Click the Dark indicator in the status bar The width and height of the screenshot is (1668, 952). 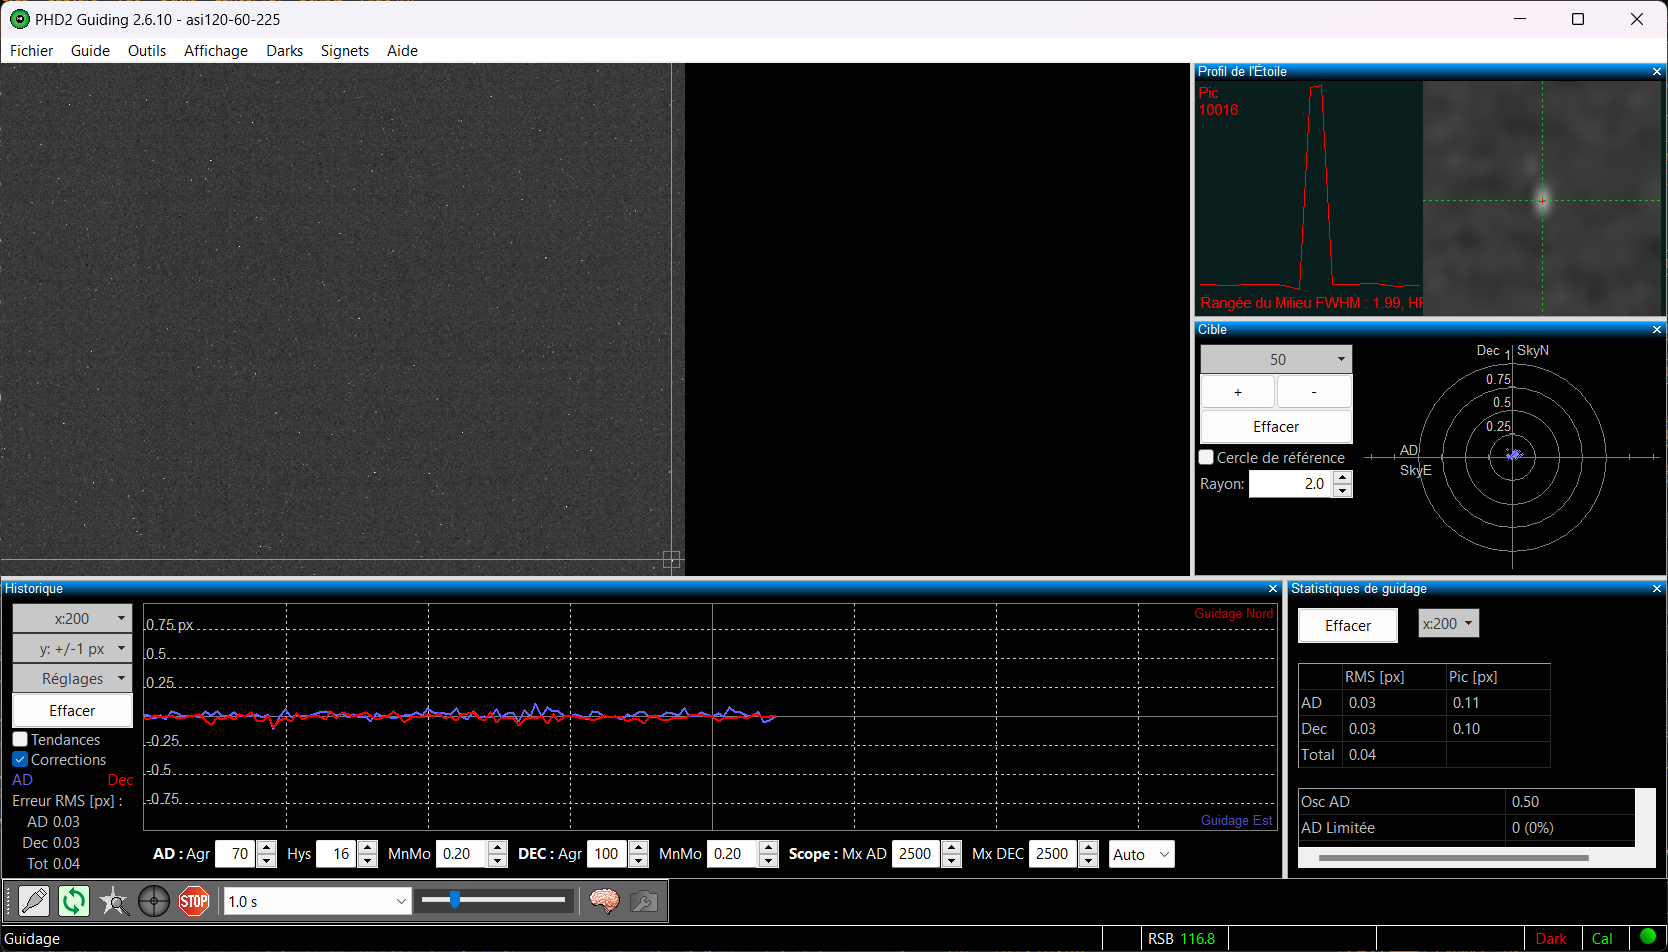click(x=1551, y=939)
